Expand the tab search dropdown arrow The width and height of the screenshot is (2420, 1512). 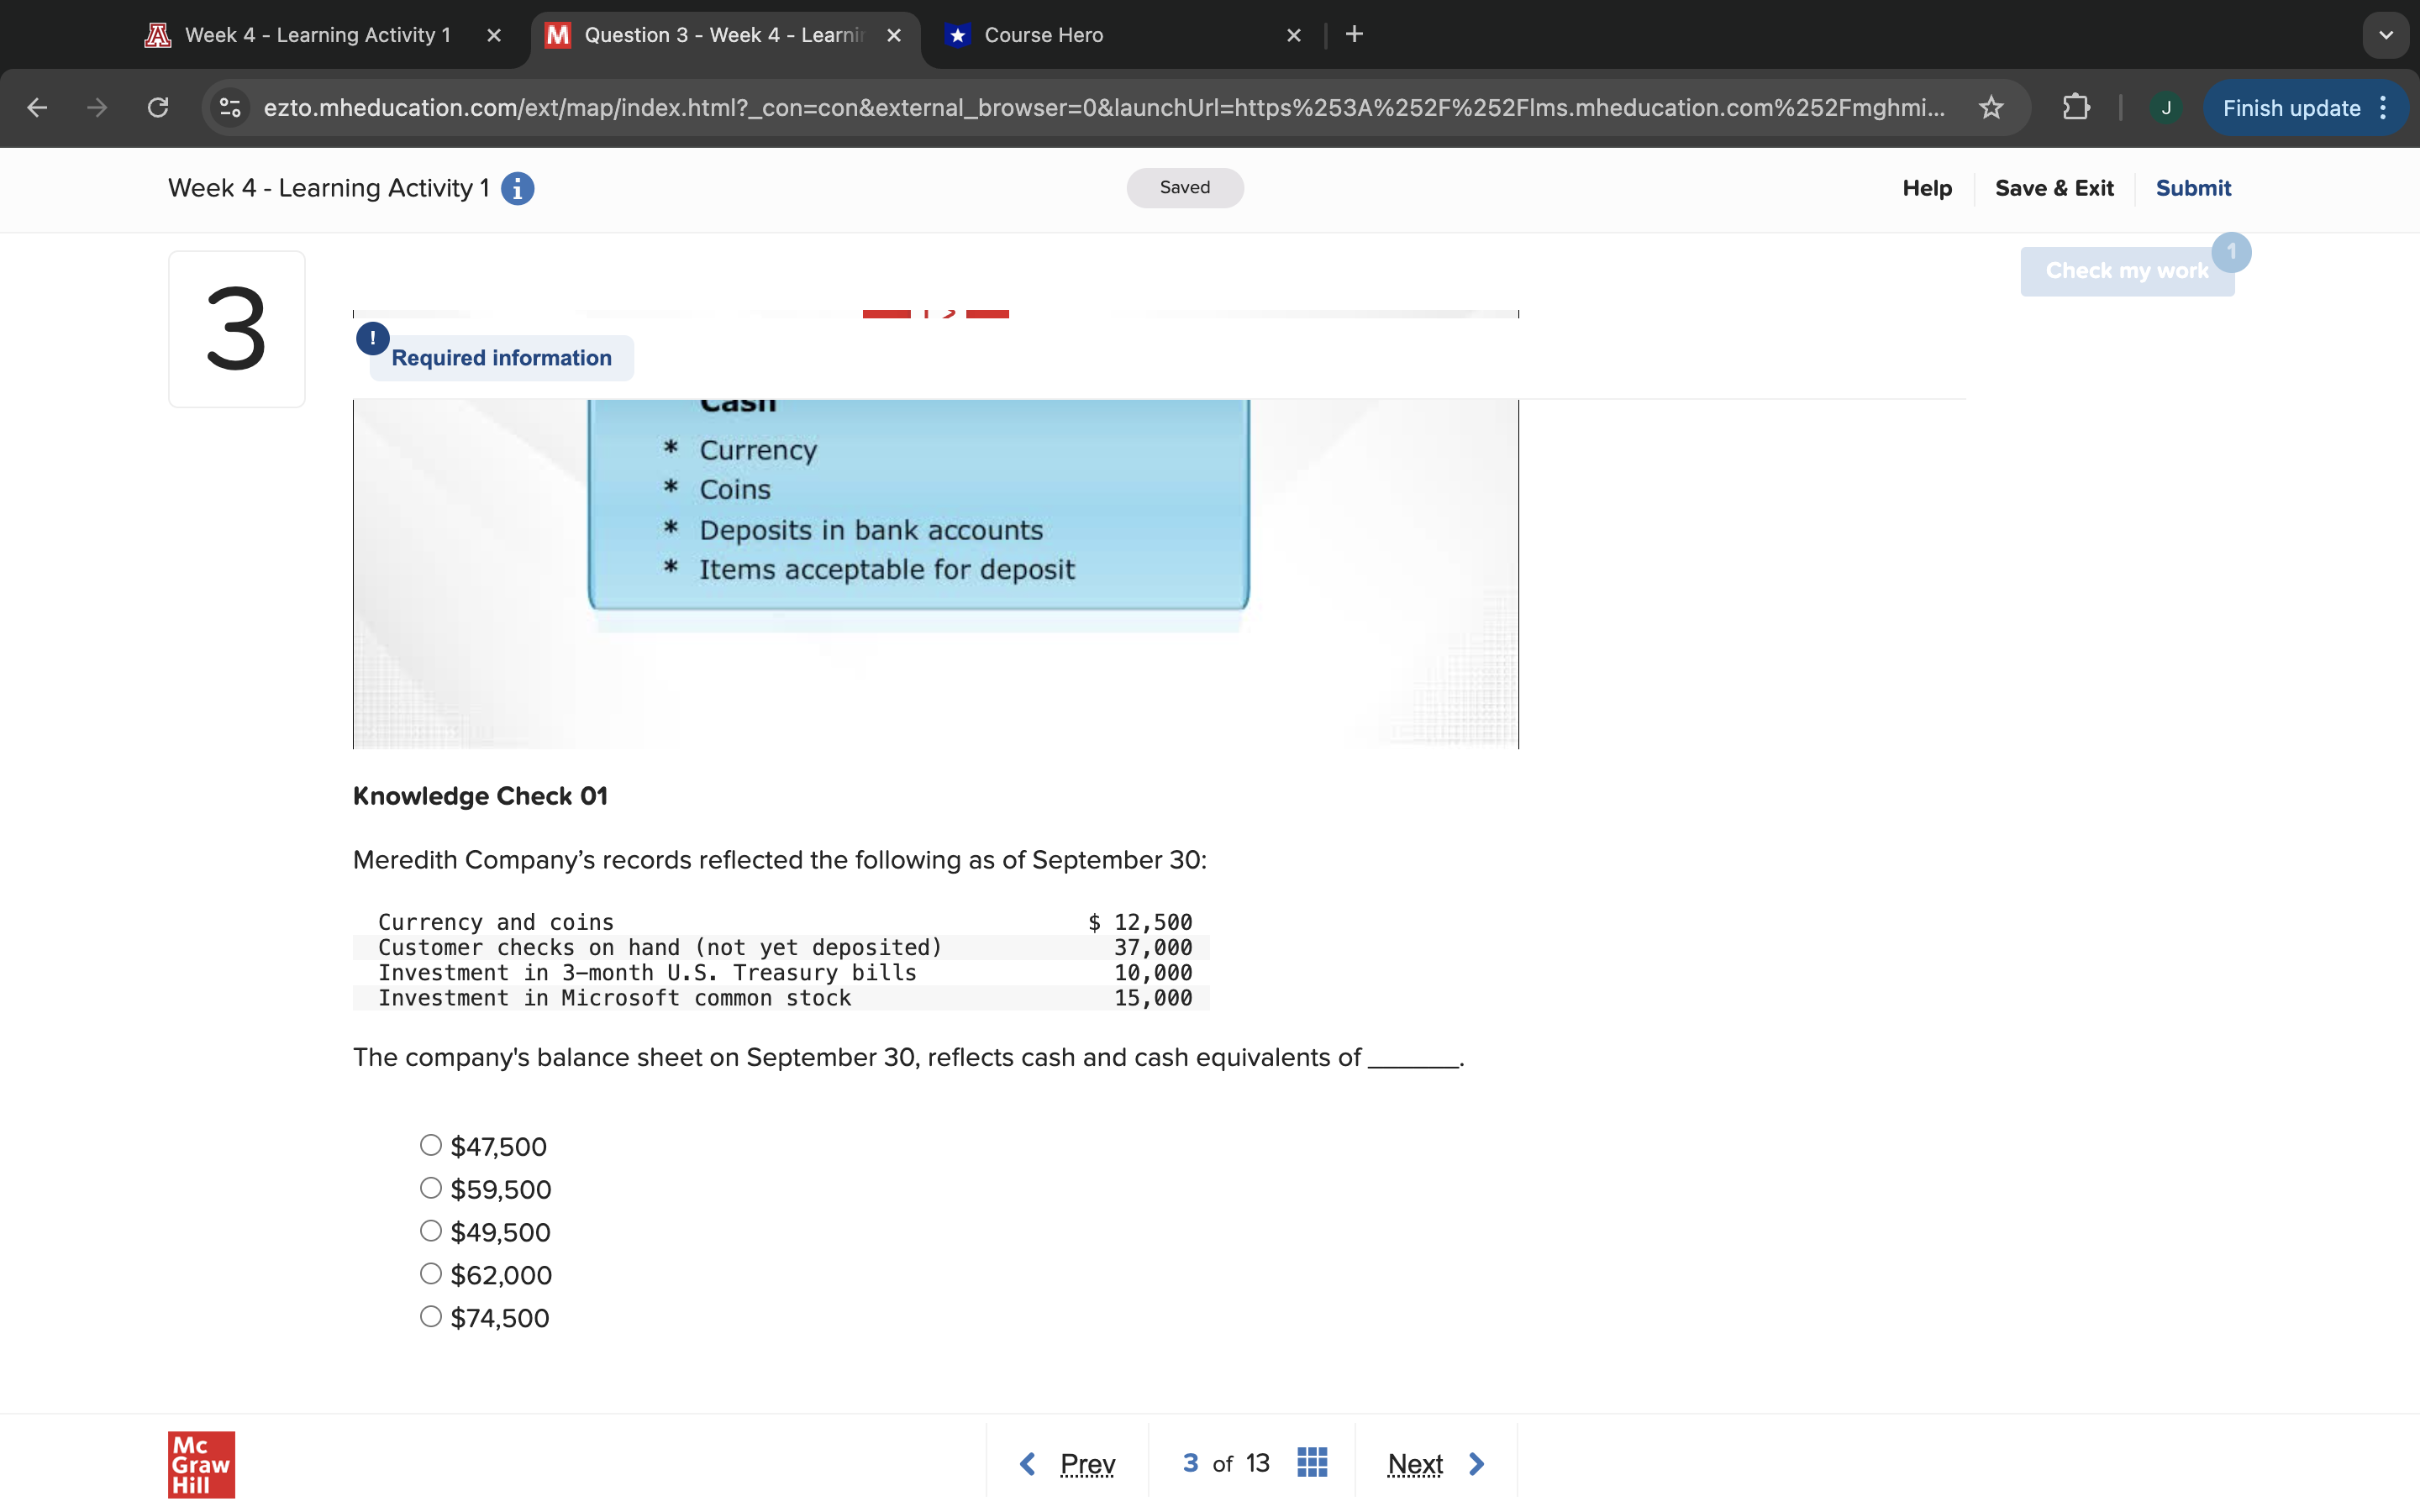[x=2385, y=35]
